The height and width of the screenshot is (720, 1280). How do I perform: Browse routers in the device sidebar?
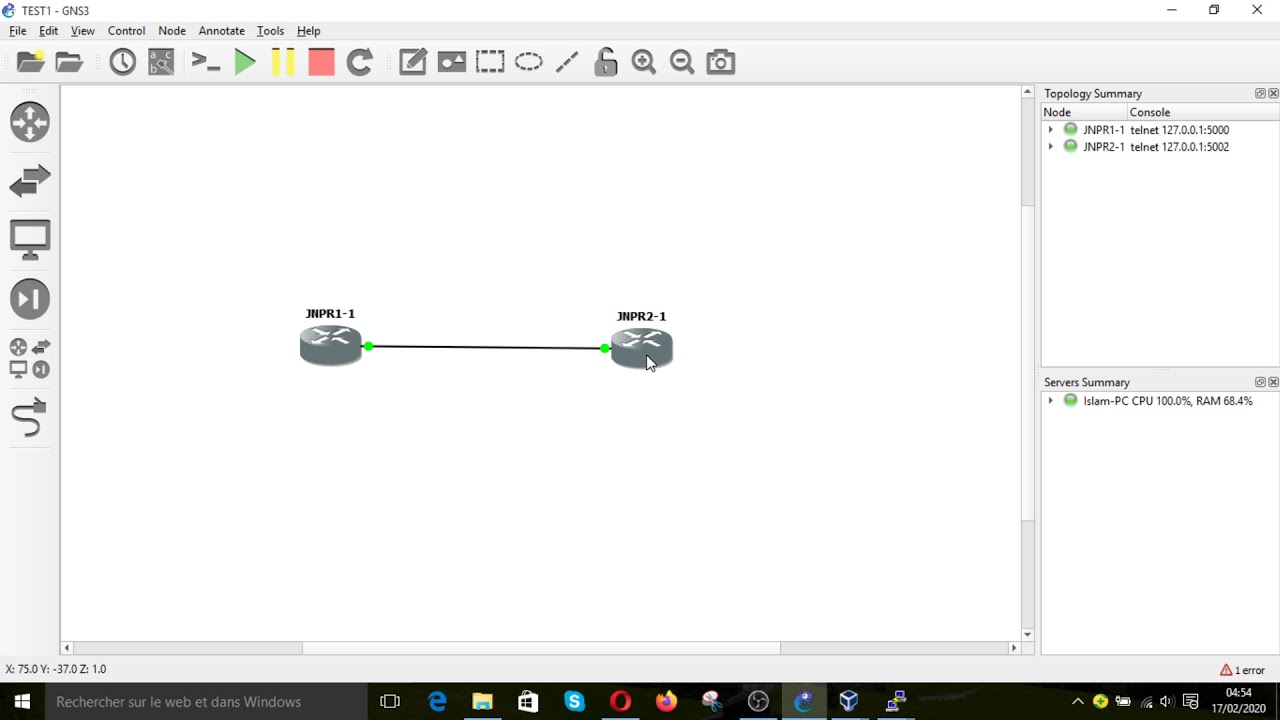[x=30, y=122]
